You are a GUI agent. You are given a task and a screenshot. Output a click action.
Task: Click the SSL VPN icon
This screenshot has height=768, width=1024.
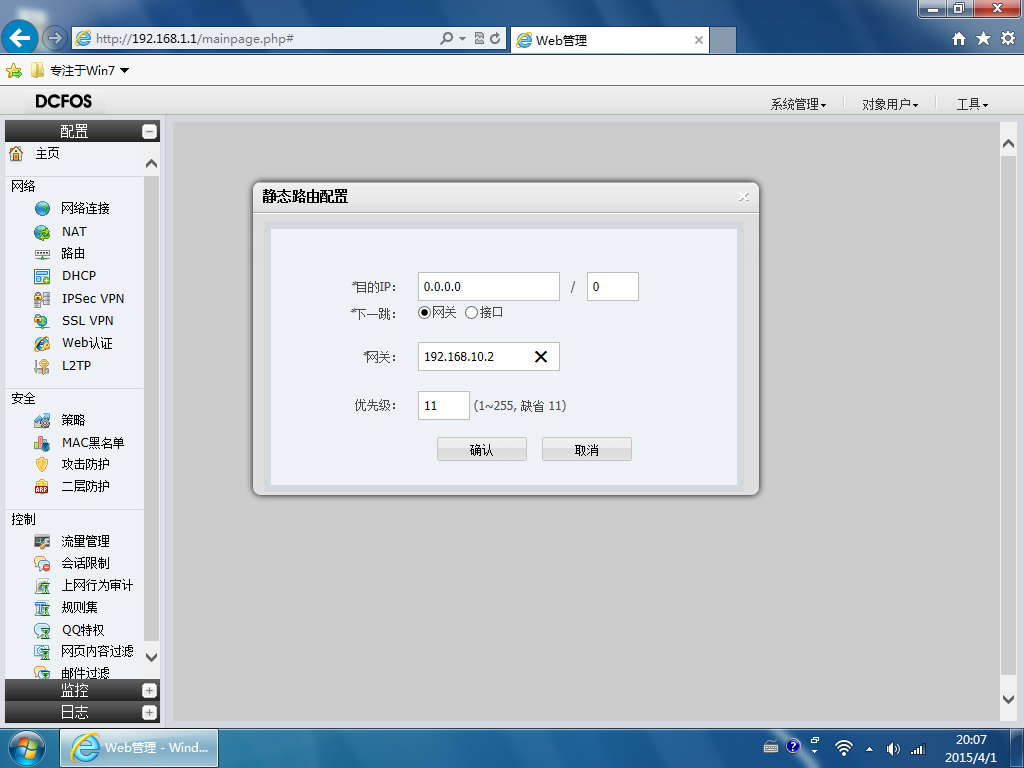pyautogui.click(x=42, y=321)
